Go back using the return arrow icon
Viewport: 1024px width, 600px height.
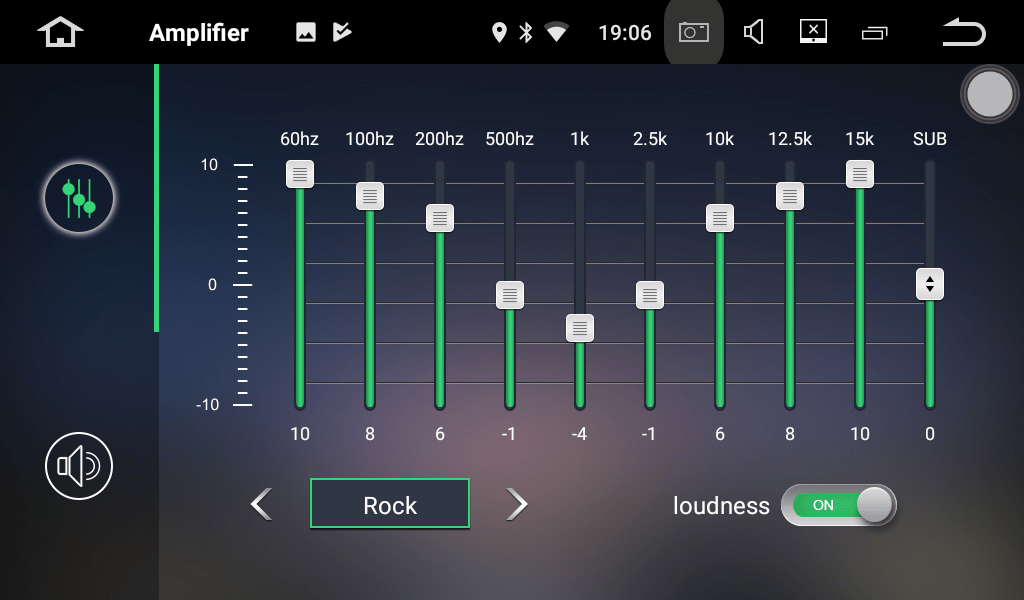(x=964, y=32)
